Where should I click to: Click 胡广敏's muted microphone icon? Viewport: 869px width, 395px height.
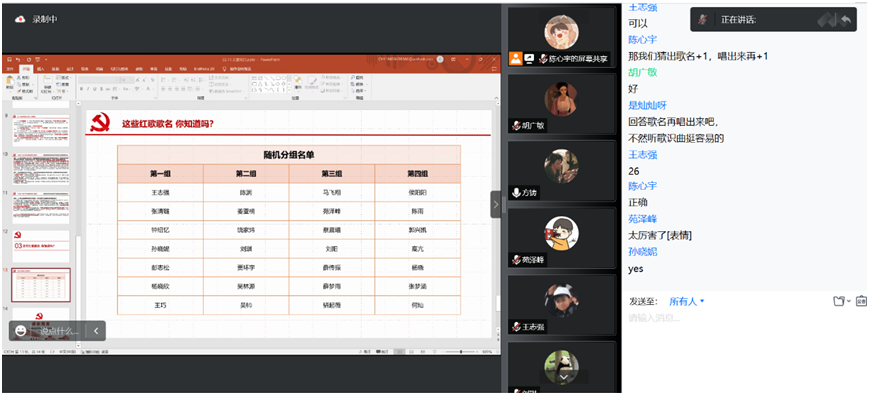point(516,126)
